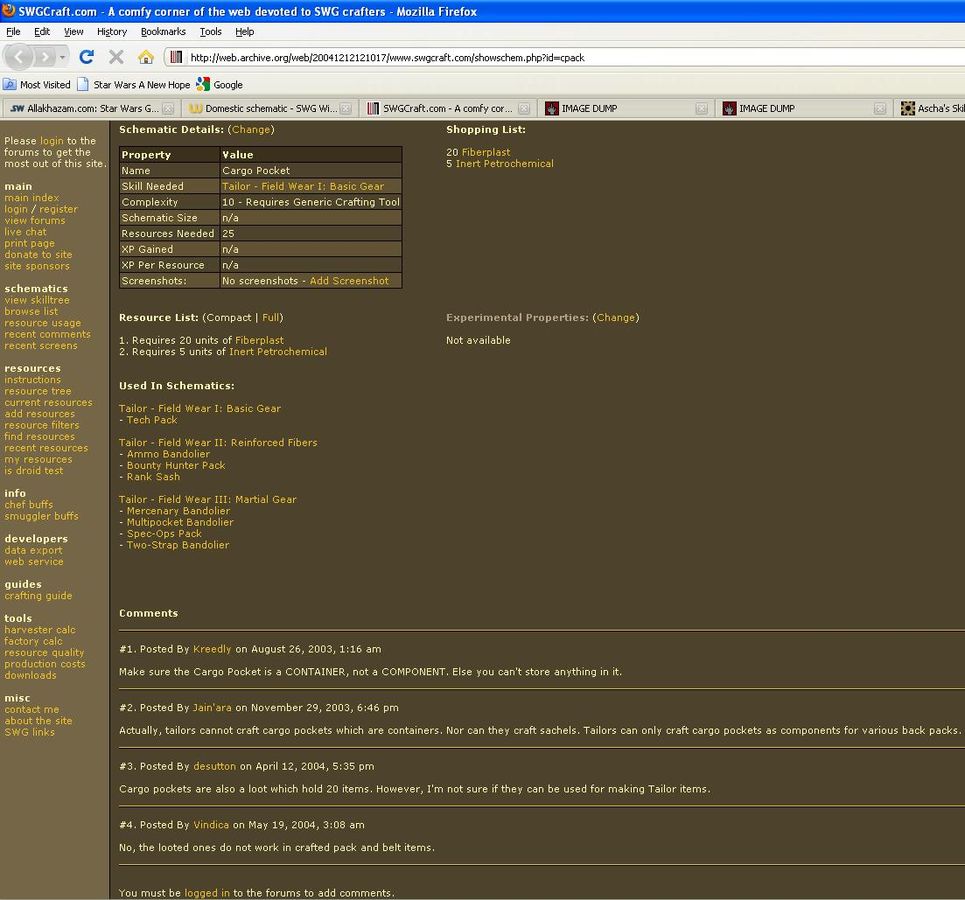This screenshot has width=965, height=900.
Task: Open Kreedly's profile from comment #1
Action: 212,649
